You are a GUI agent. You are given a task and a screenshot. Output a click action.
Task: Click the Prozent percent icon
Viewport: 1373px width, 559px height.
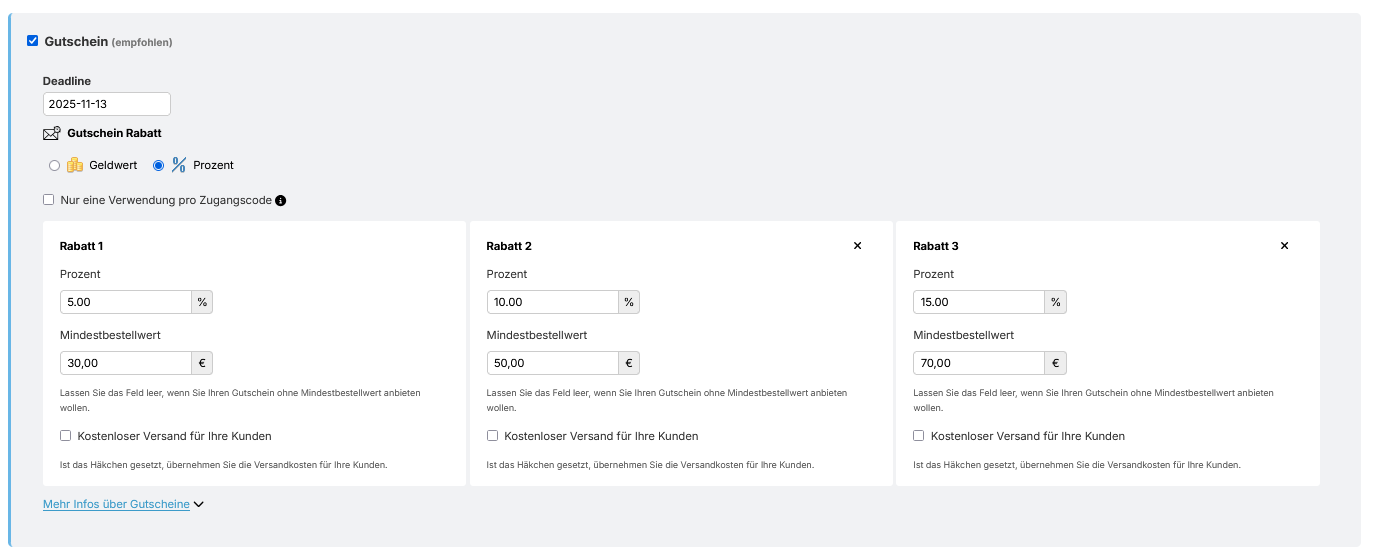(179, 165)
